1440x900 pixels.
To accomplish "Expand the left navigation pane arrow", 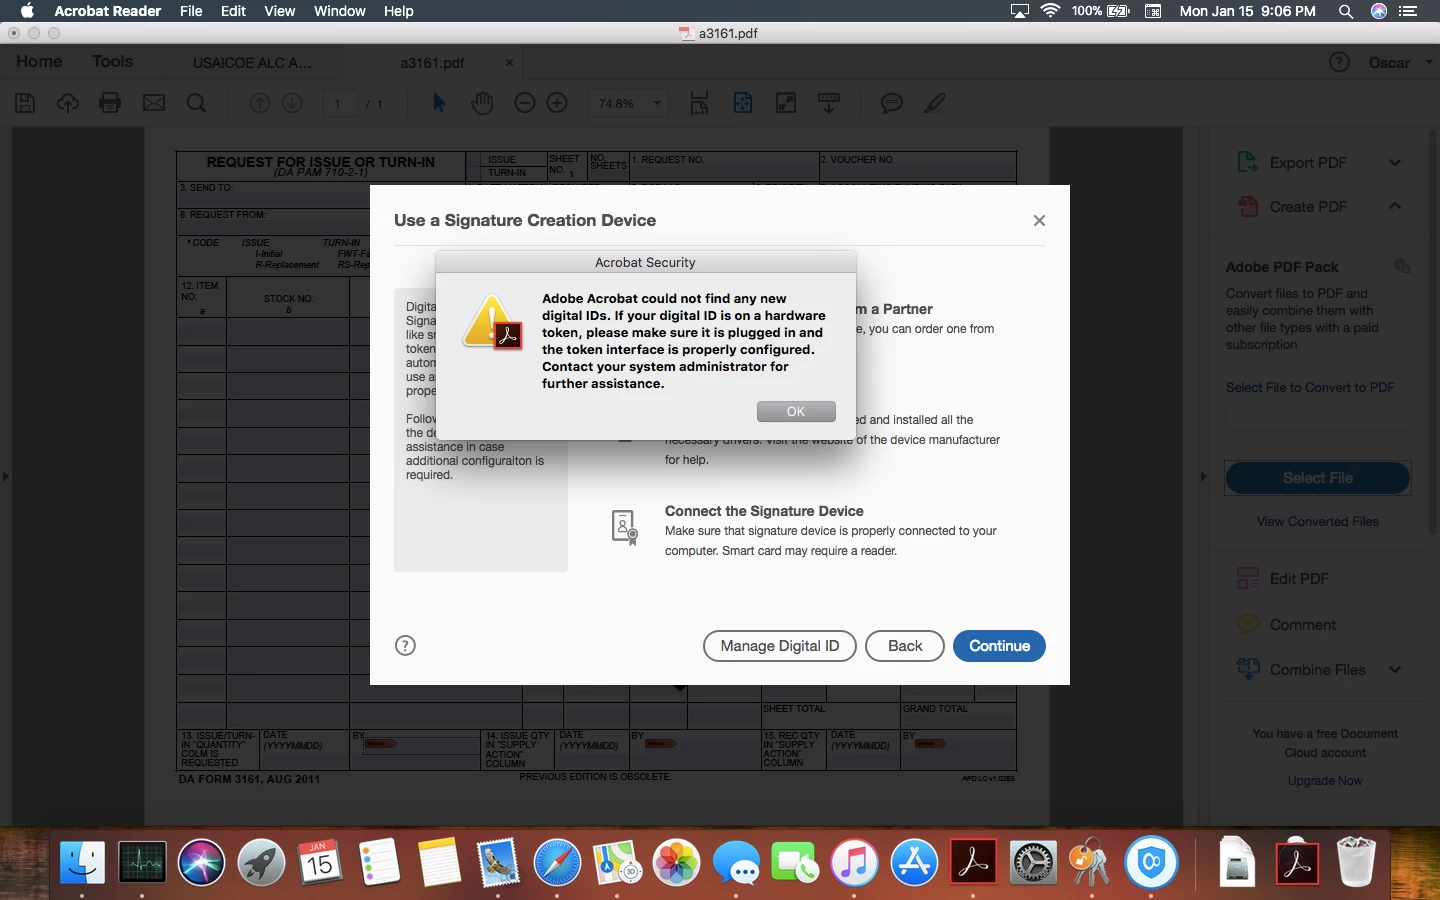I will tap(6, 477).
